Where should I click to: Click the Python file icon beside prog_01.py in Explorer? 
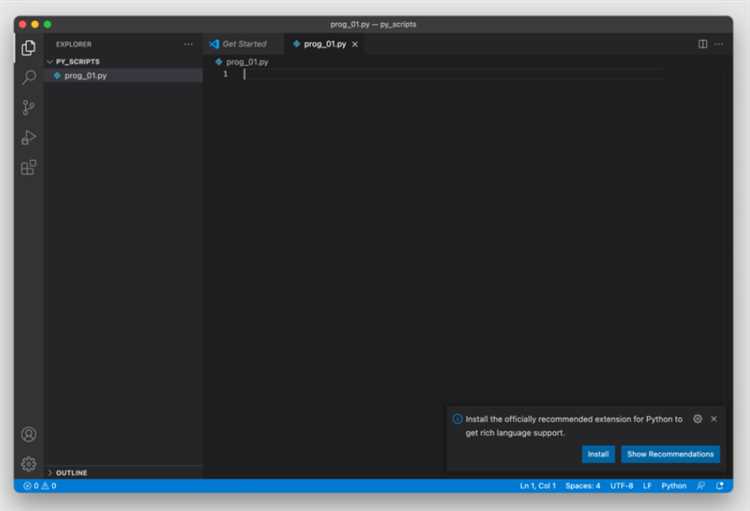[57, 76]
